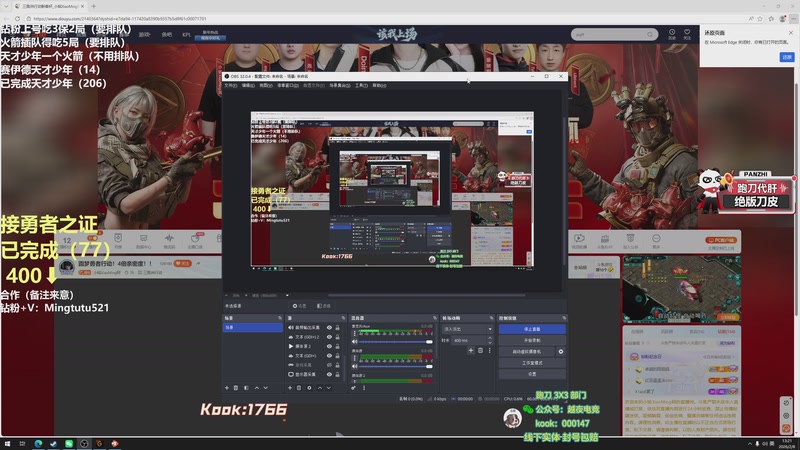Open OBS 停靠窗口(D) menu

(288, 85)
